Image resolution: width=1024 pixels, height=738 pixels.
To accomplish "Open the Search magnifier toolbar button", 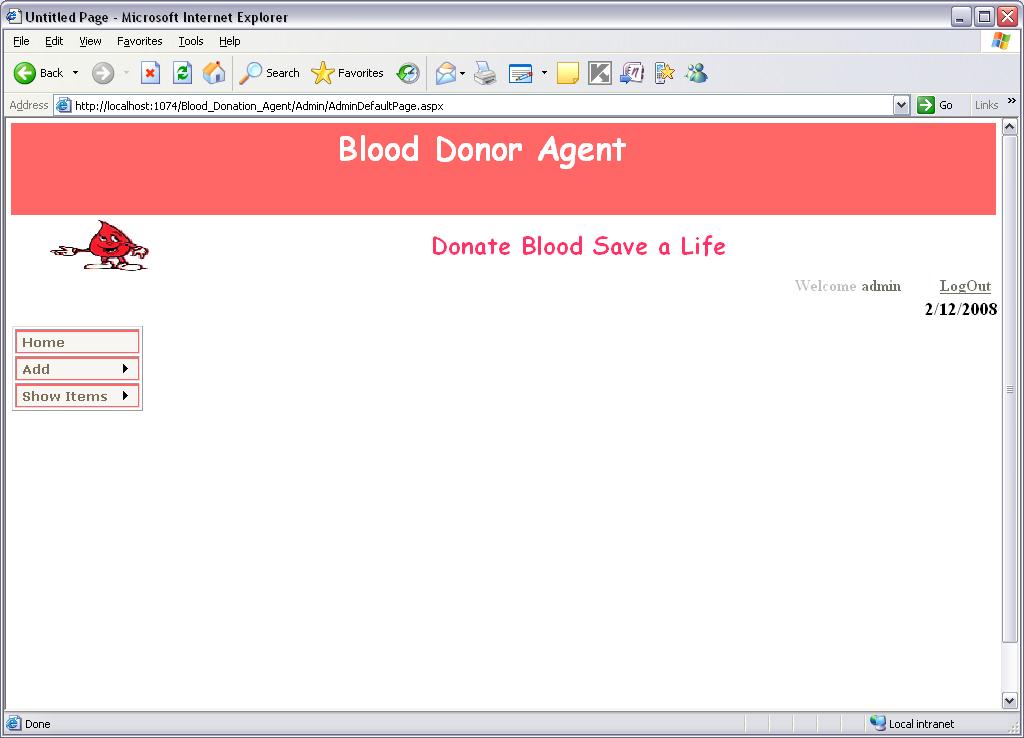I will pos(269,73).
